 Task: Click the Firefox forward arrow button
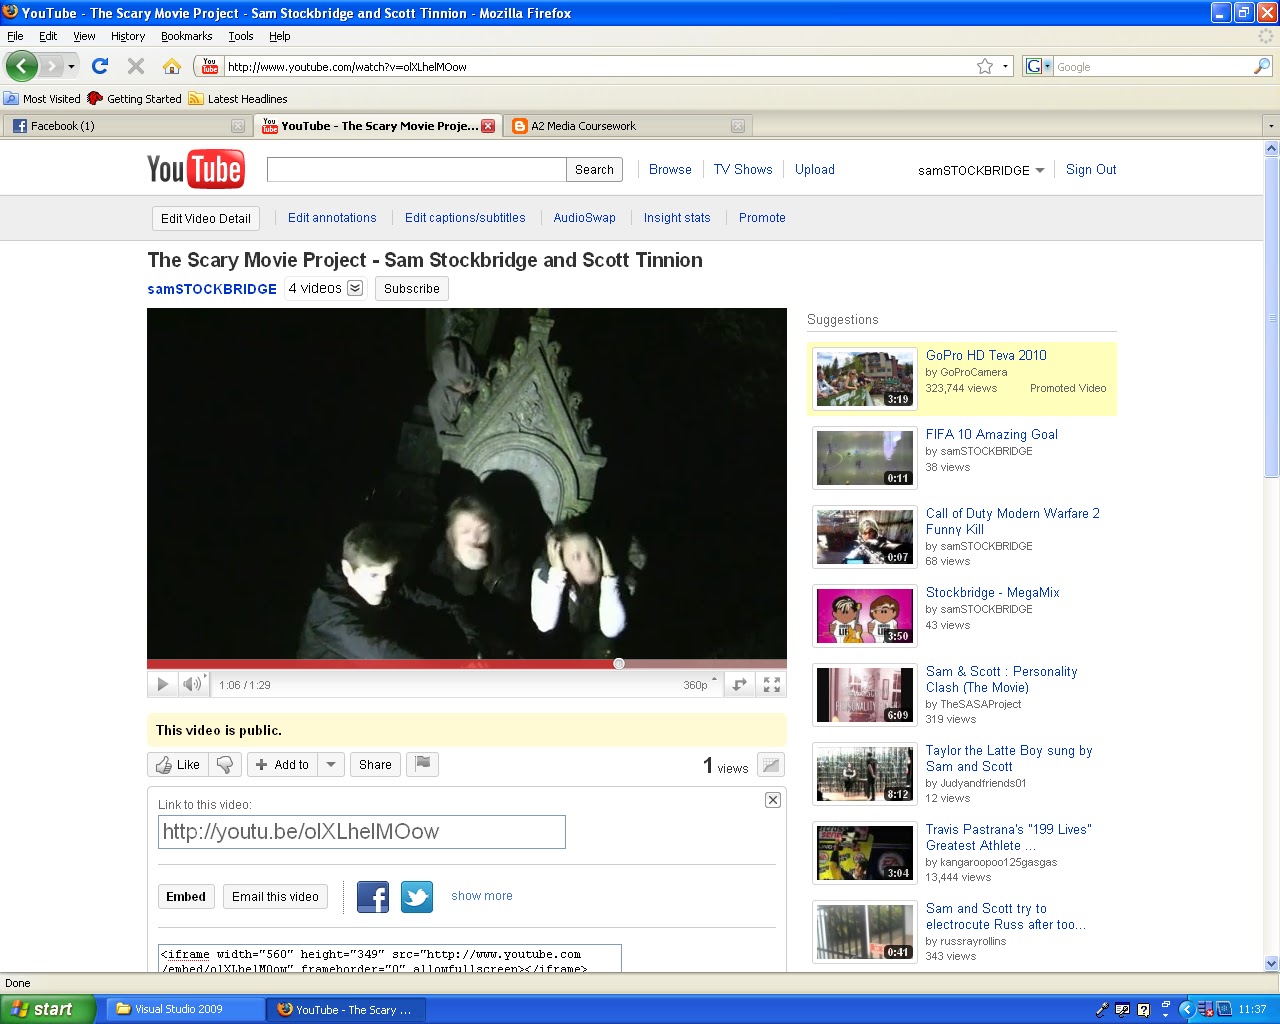coord(51,66)
